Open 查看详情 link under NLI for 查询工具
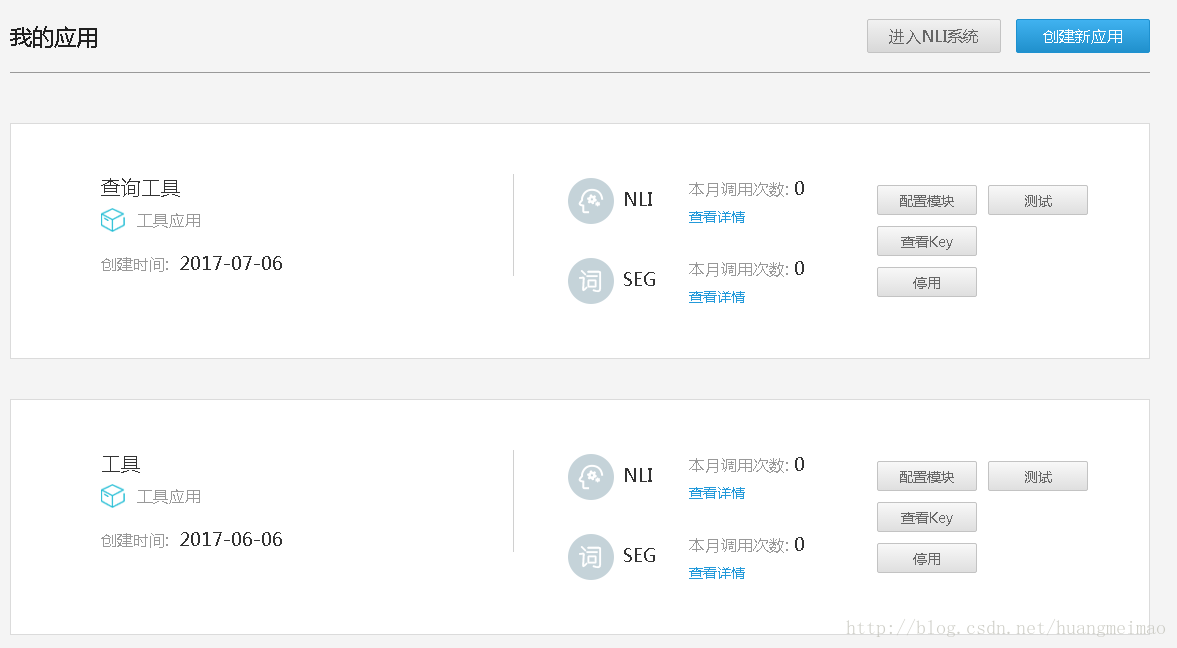 coord(717,217)
